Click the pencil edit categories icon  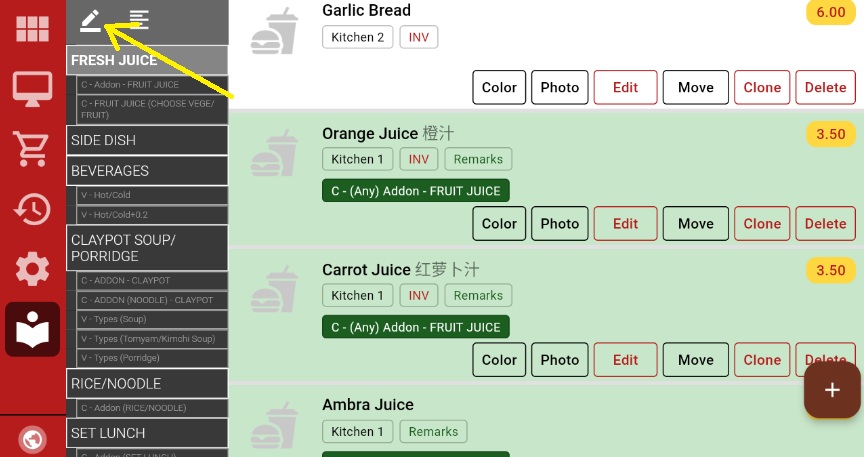(x=91, y=19)
